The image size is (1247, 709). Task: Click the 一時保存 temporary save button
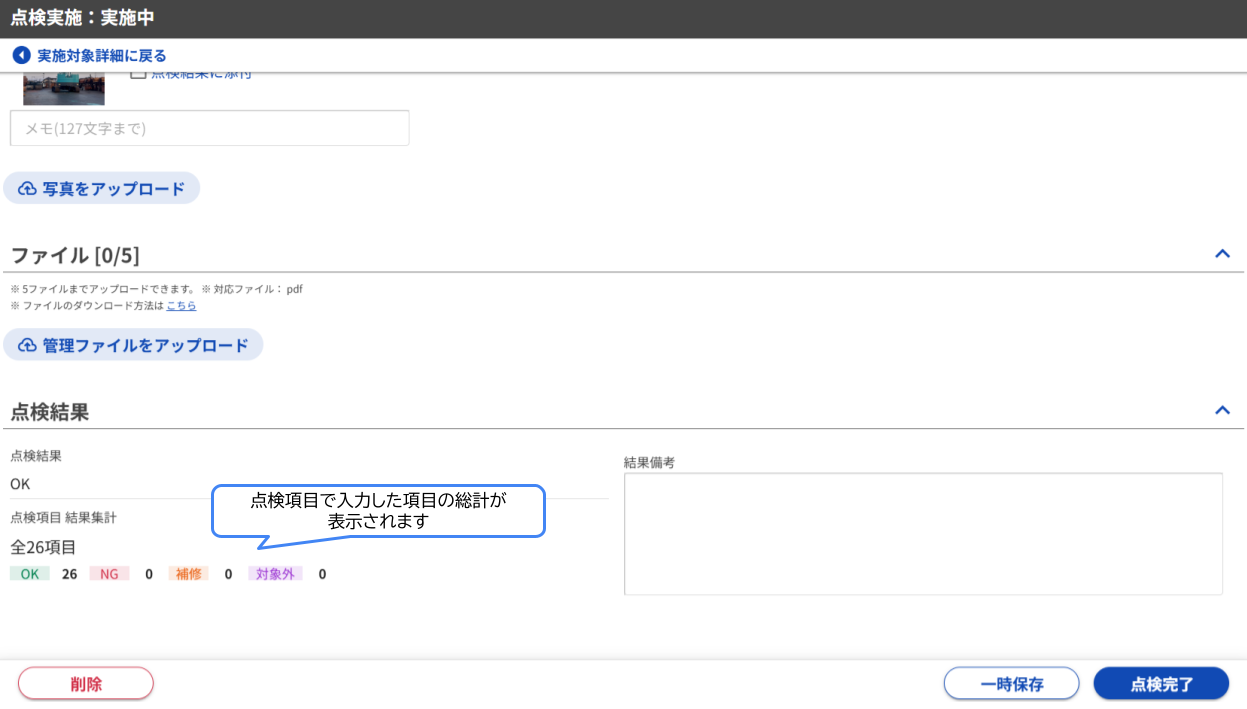point(1011,683)
